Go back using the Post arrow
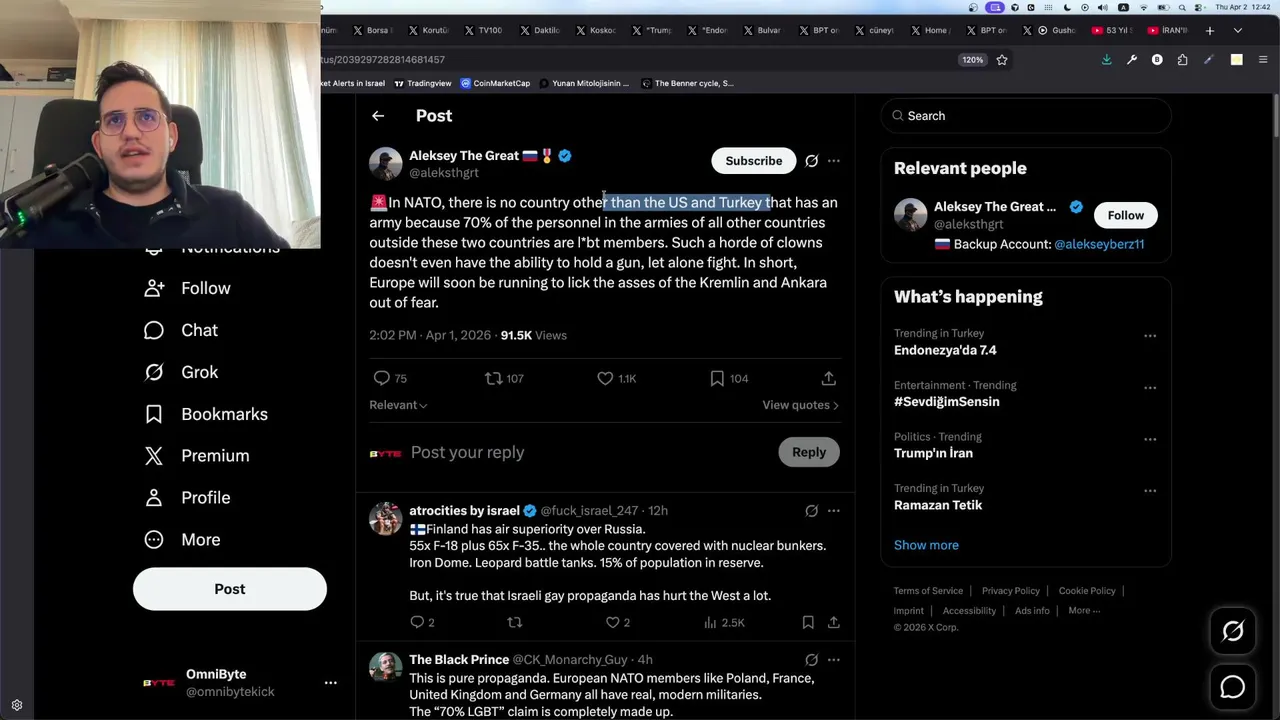The width and height of the screenshot is (1280, 720). (x=378, y=116)
